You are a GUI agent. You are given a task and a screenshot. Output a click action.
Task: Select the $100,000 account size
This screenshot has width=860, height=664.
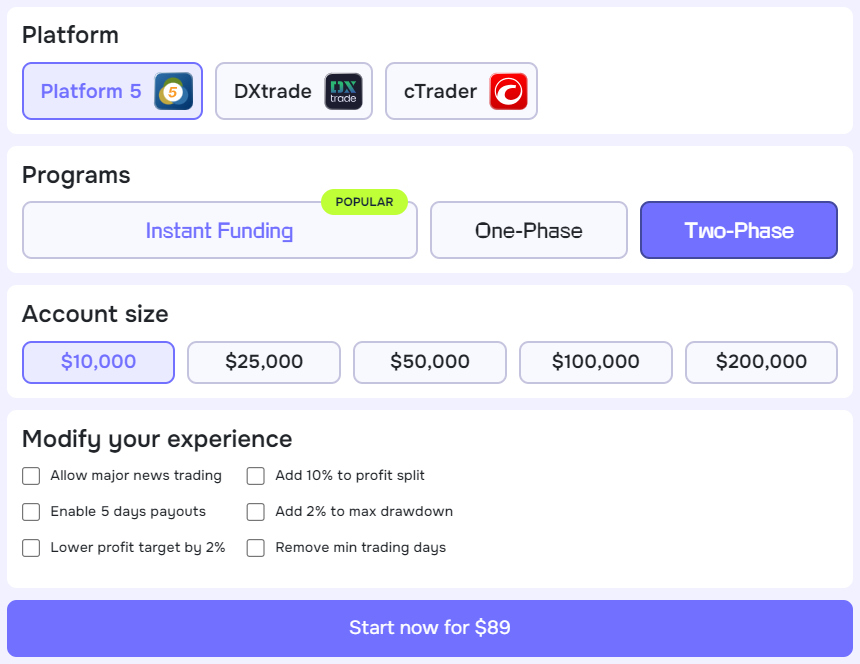(x=596, y=362)
